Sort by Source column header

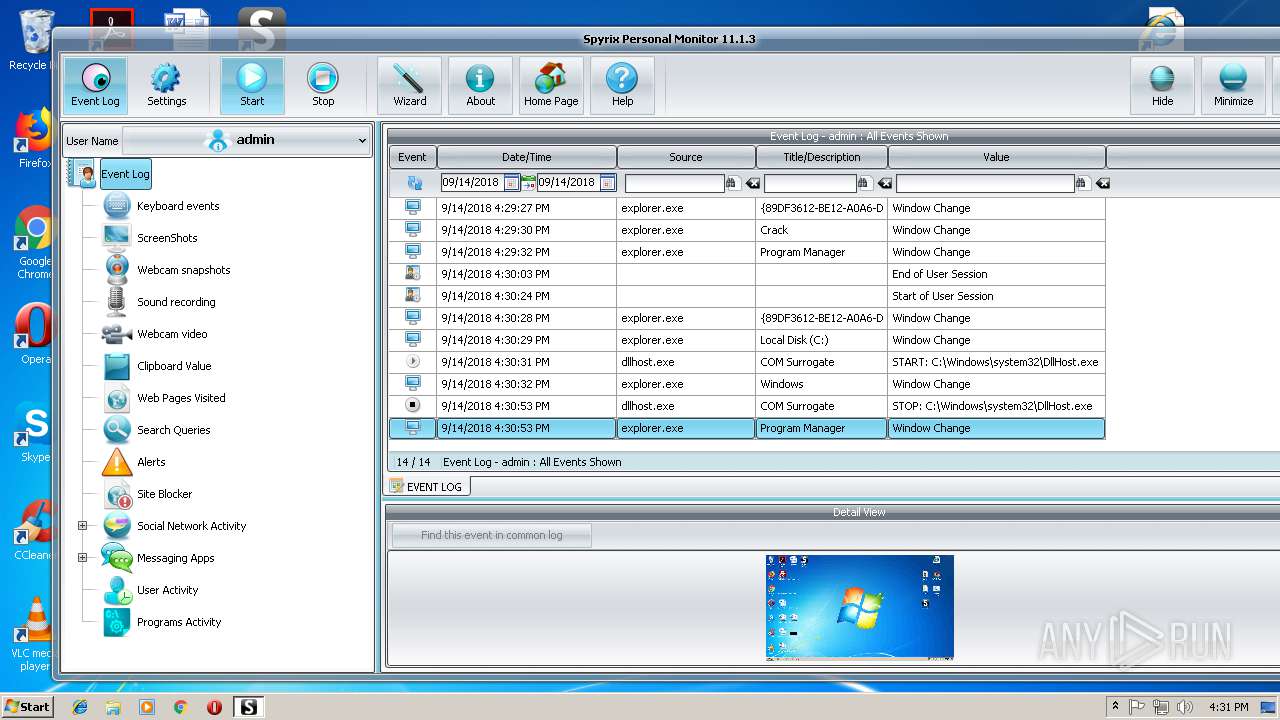[686, 157]
